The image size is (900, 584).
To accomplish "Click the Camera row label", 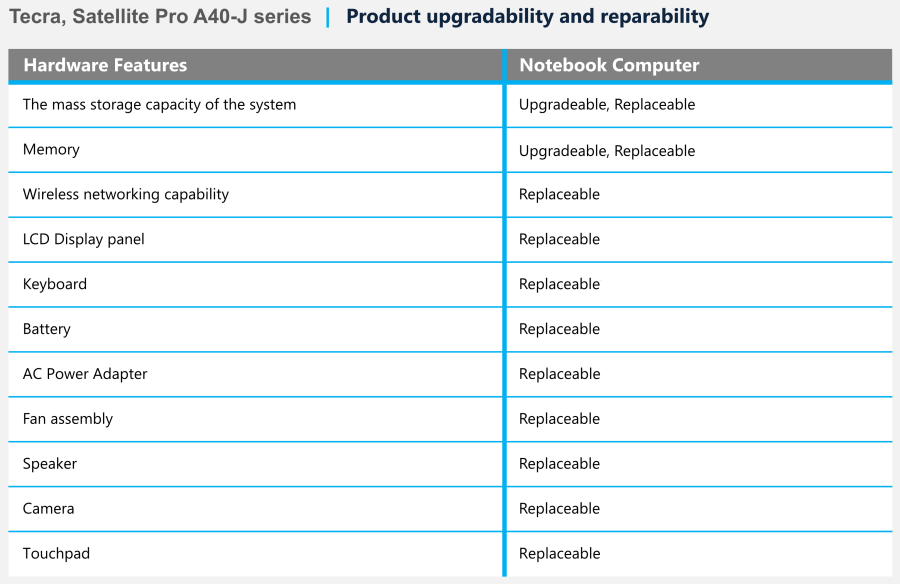I will [x=49, y=510].
